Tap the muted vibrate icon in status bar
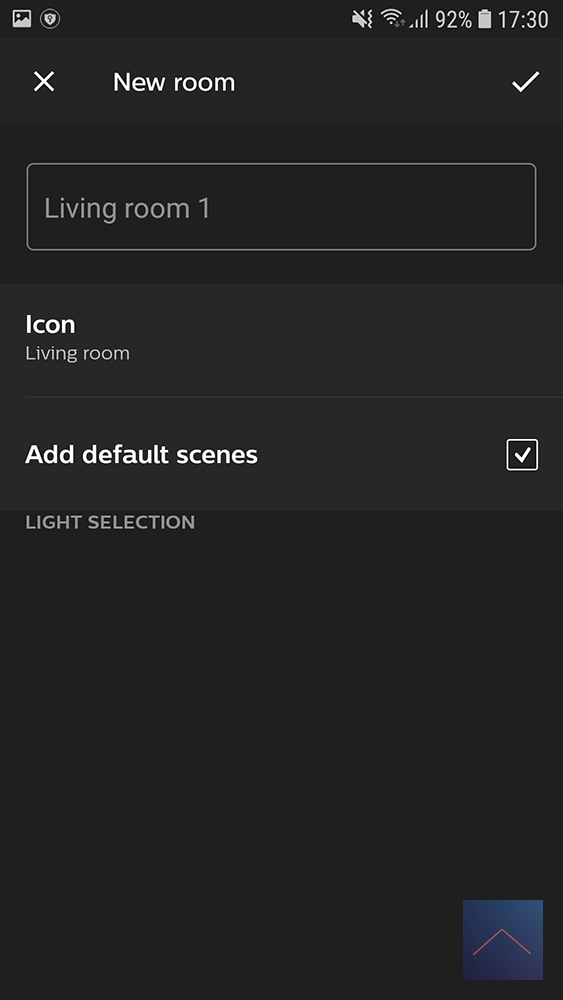 coord(362,19)
